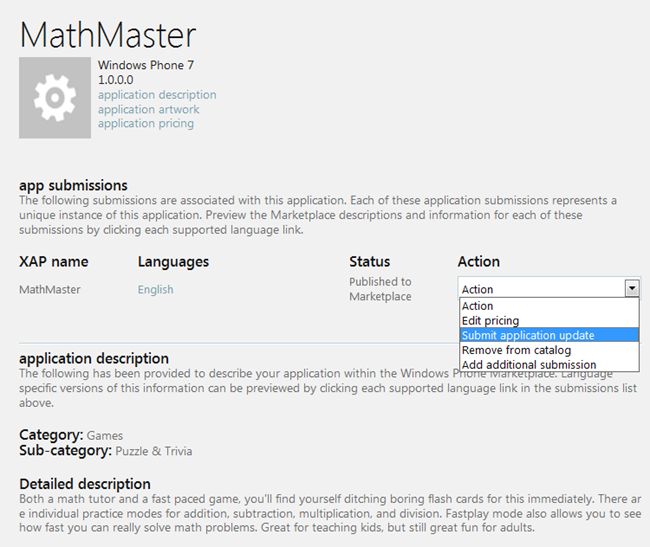The height and width of the screenshot is (547, 650).
Task: Click the Detailed description heading
Action: [85, 484]
